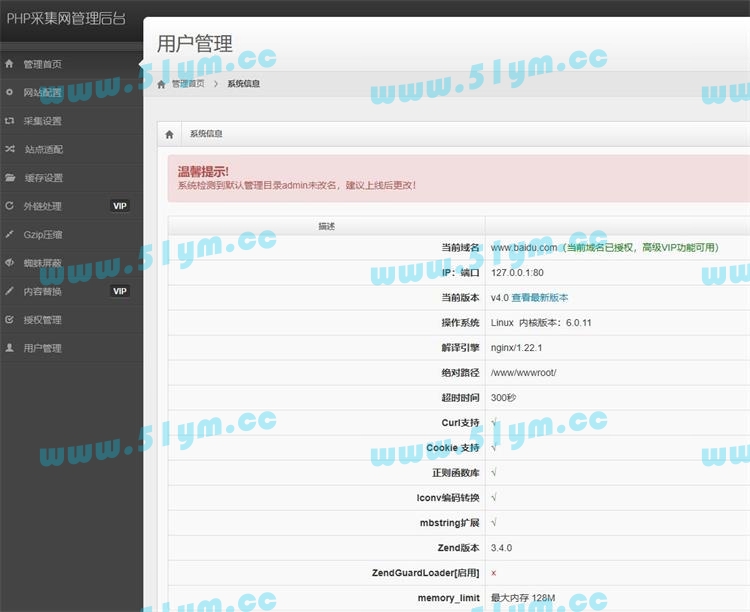Click the PHP采集网管理后台 title
The width and height of the screenshot is (750, 612).
pyautogui.click(x=66, y=19)
